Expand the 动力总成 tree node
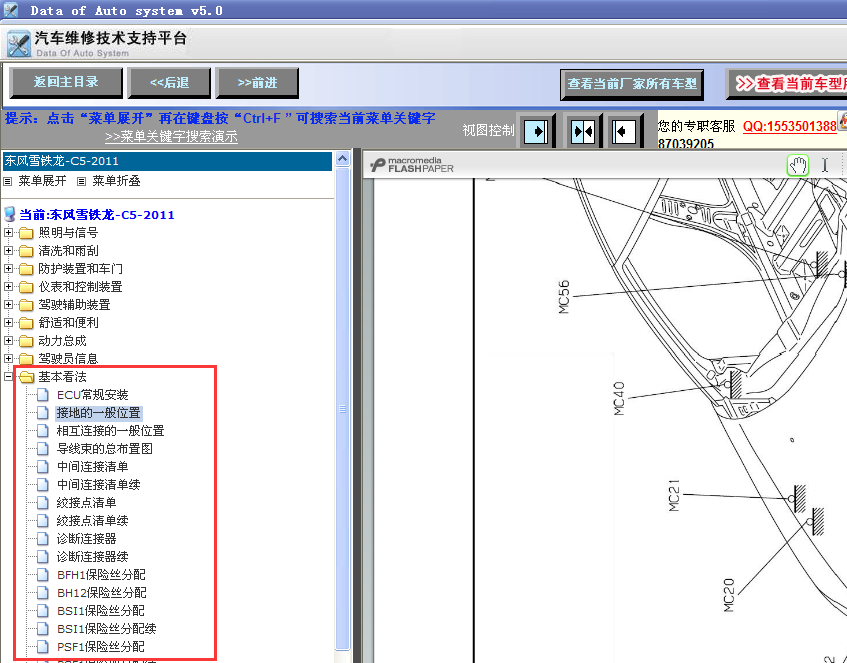Screen dimensions: 847x663 point(8,340)
